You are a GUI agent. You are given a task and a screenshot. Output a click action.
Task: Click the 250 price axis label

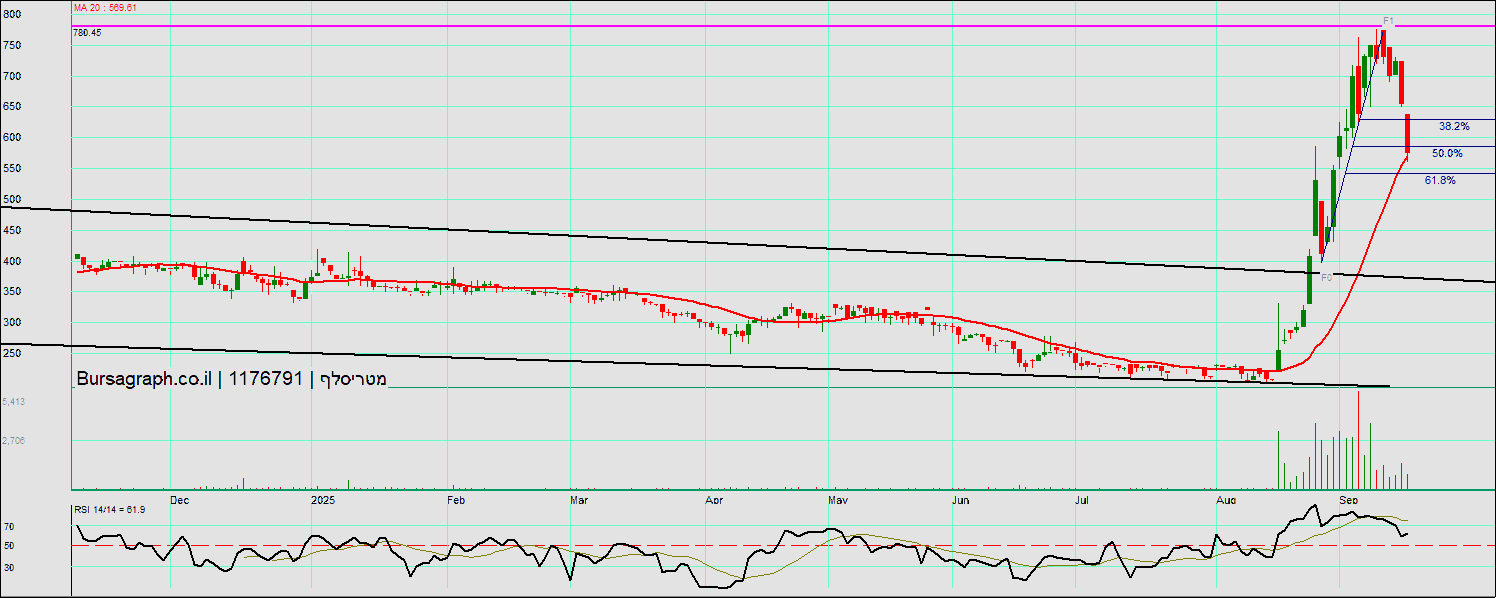[x=12, y=354]
